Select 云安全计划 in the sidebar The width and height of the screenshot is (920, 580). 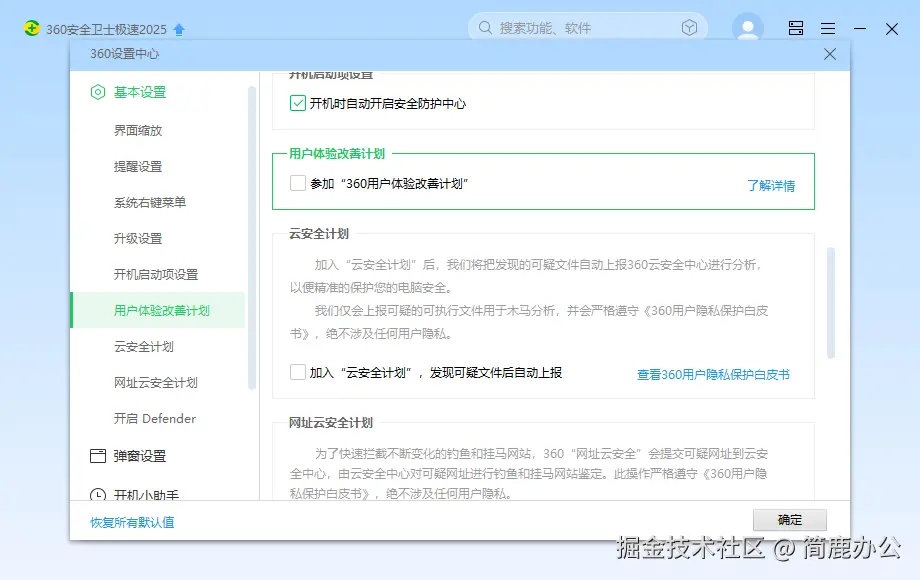pos(144,347)
